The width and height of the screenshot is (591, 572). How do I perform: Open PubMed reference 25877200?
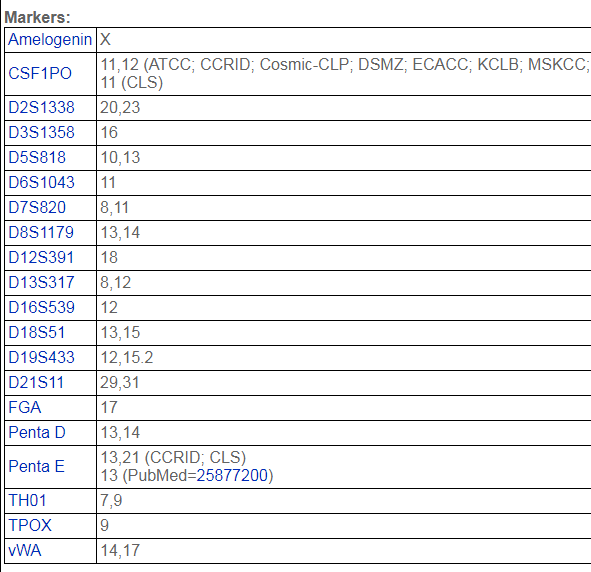(x=232, y=476)
